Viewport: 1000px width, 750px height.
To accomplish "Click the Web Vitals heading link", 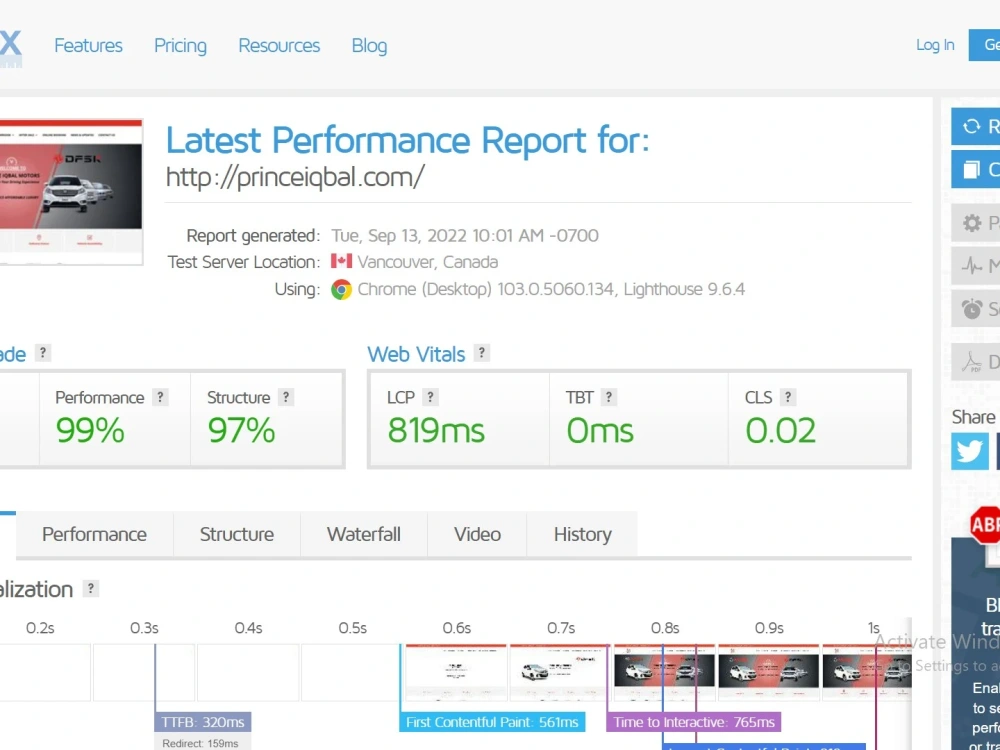I will tap(416, 354).
